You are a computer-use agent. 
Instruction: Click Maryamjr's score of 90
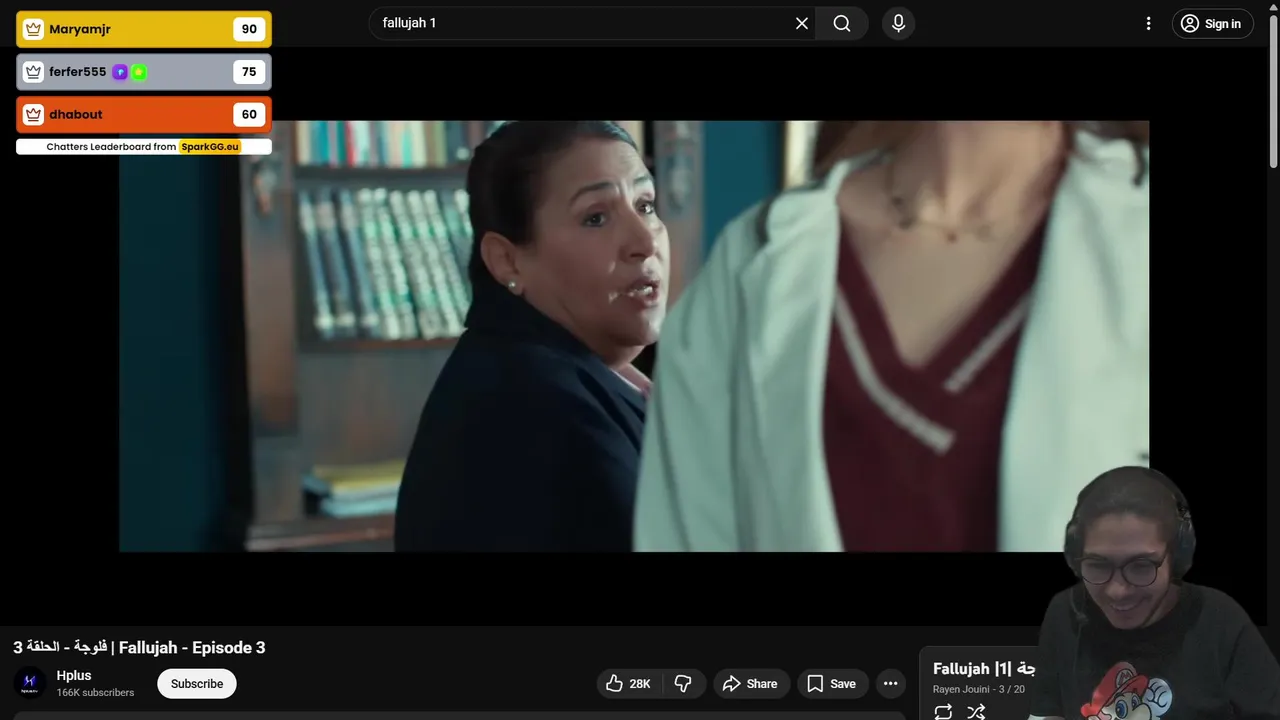coord(249,29)
